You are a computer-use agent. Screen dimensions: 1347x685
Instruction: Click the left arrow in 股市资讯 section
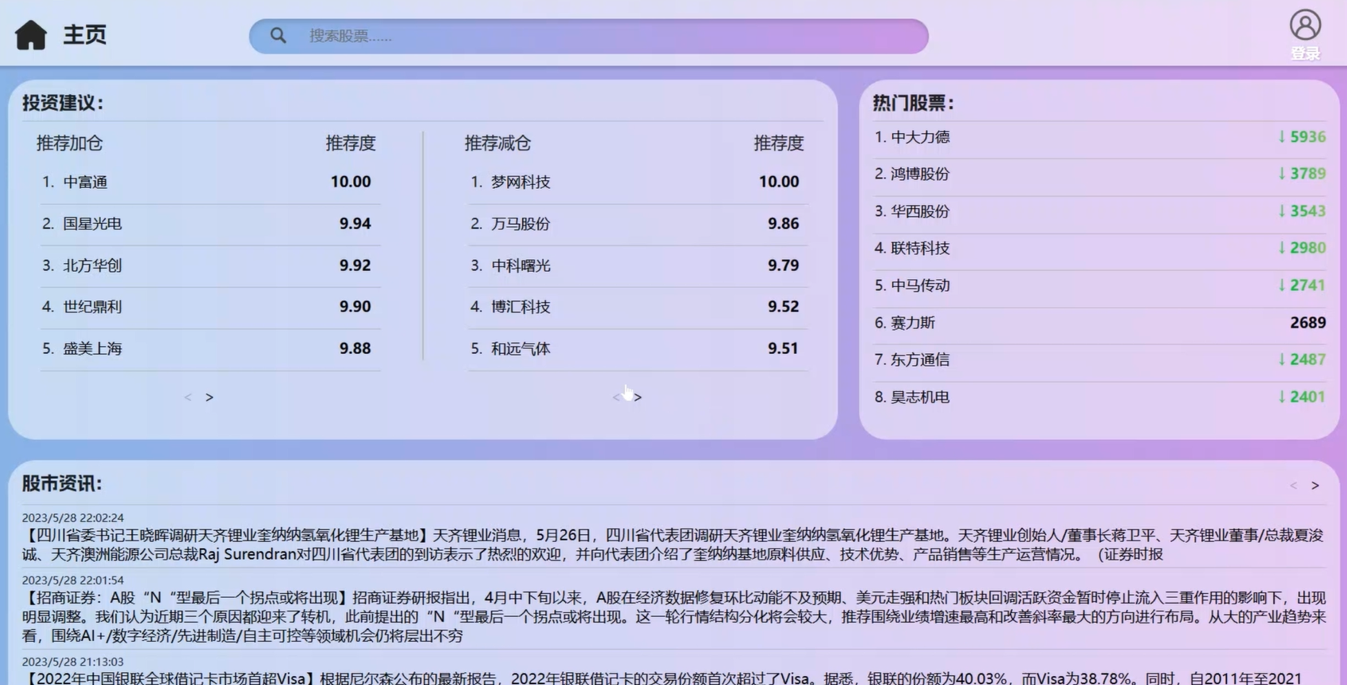[x=1295, y=484]
